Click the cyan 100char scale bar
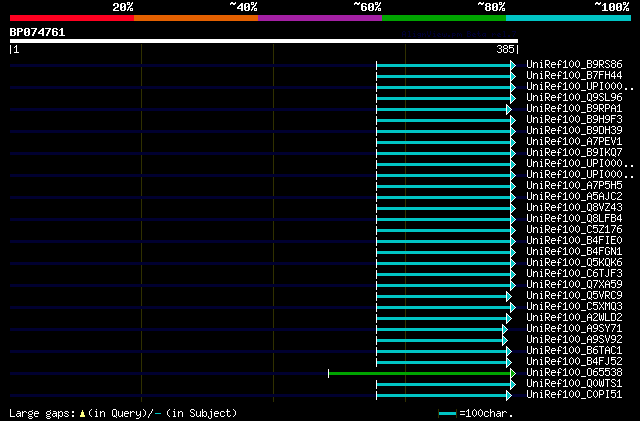 [447, 414]
